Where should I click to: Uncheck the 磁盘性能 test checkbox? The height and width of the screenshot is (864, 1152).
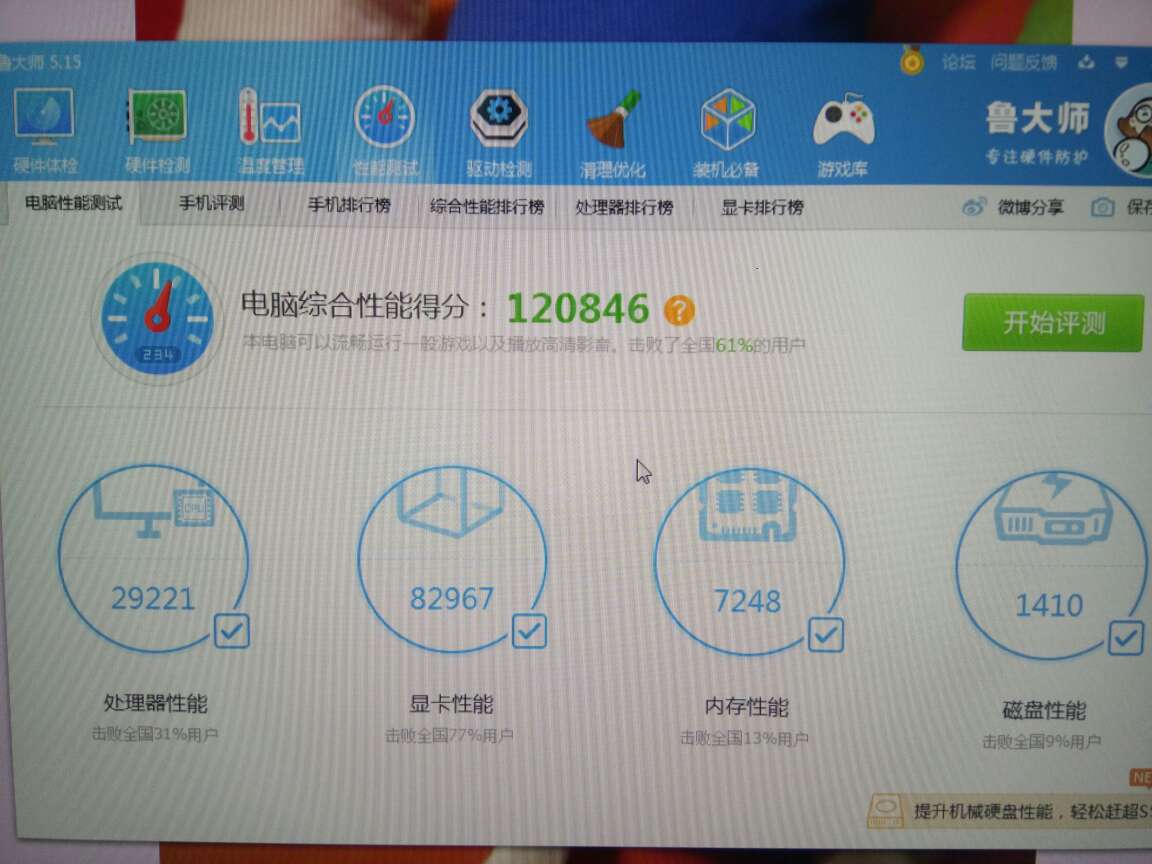tap(1126, 638)
